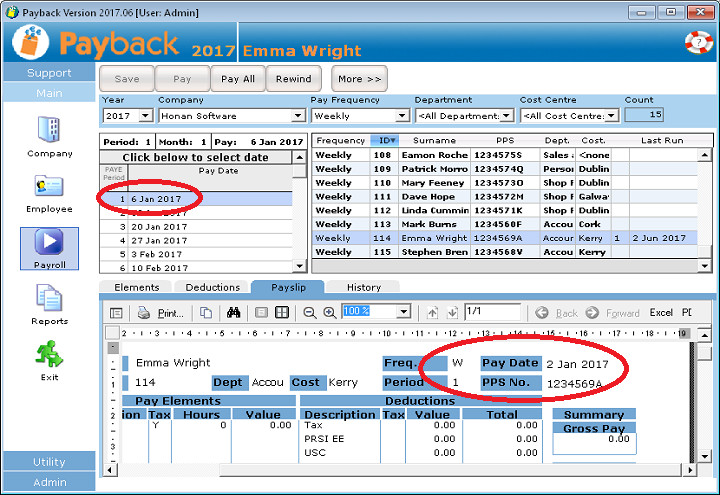Open the Employee section icon
Screen dimensions: 720x495
pyautogui.click(x=49, y=187)
